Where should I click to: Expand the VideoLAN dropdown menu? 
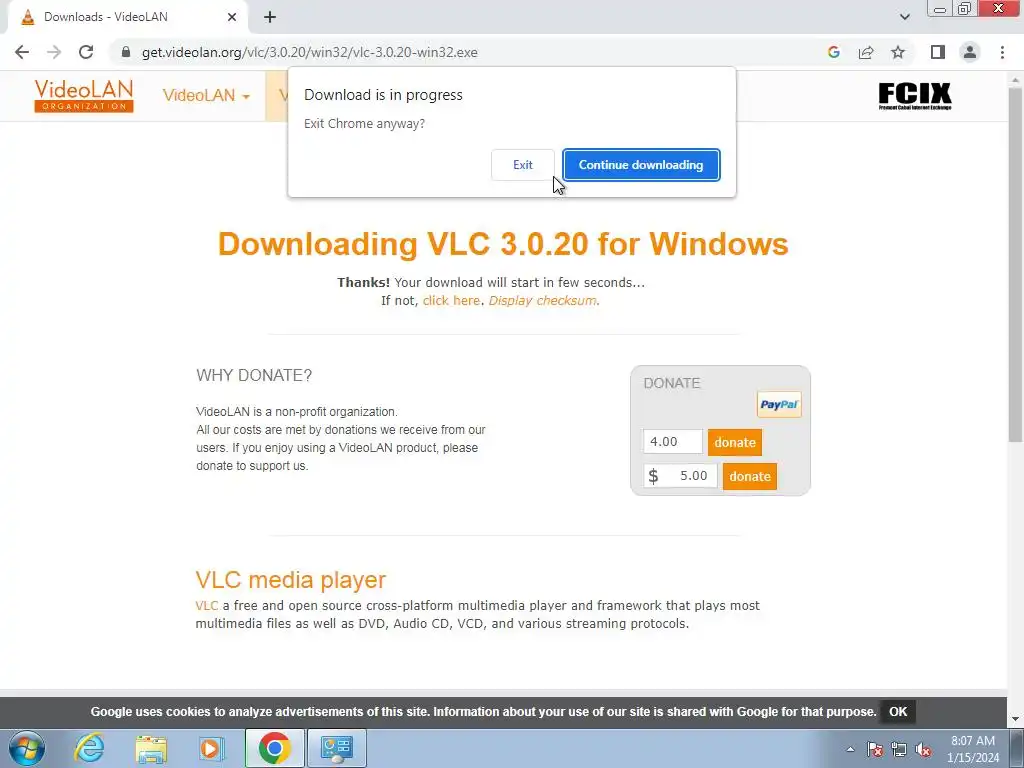pyautogui.click(x=206, y=95)
